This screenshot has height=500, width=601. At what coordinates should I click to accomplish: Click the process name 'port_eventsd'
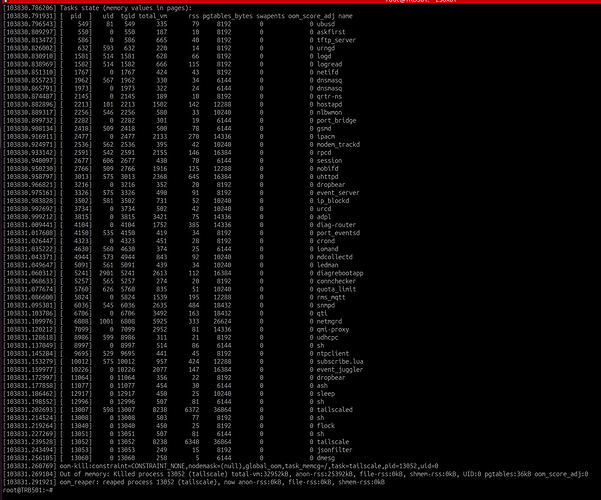point(338,233)
